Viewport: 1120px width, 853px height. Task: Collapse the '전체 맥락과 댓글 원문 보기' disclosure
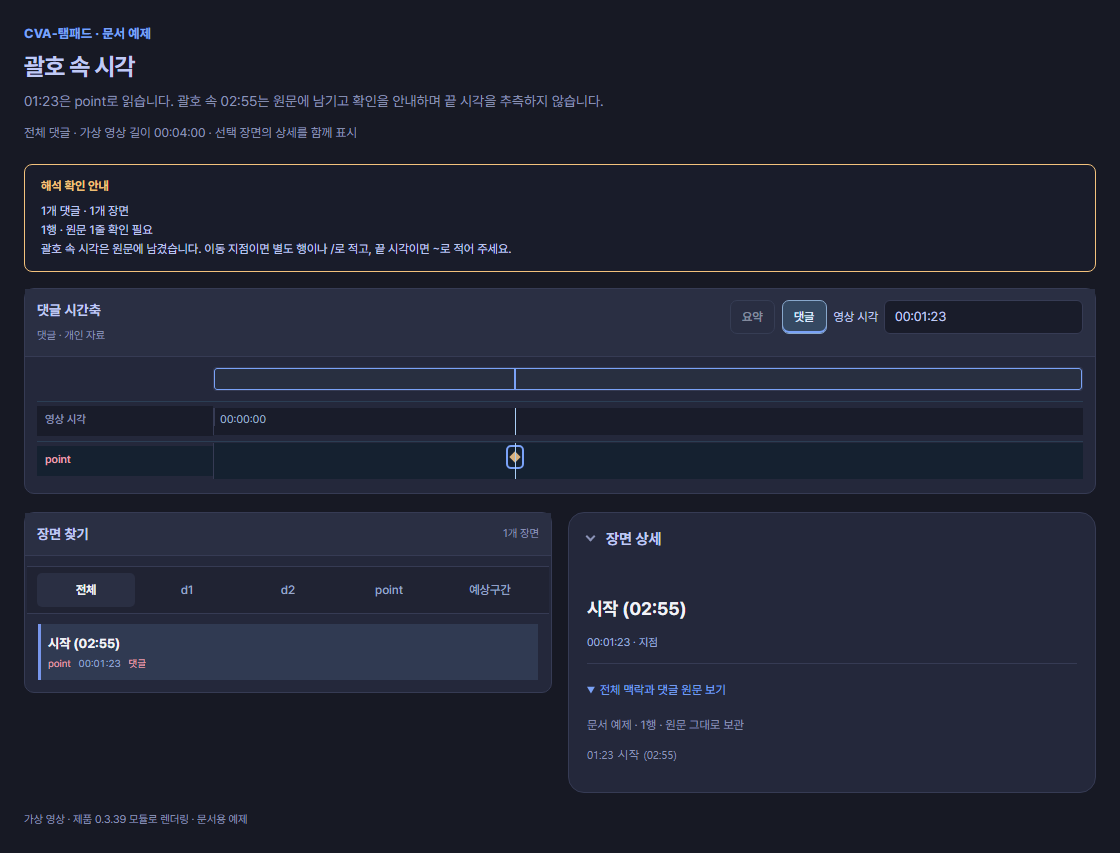pos(656,689)
